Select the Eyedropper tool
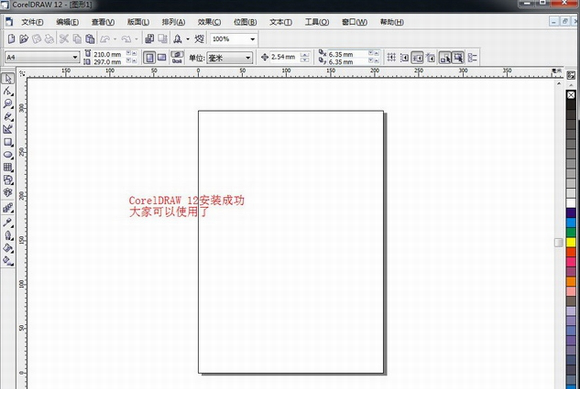The image size is (580, 404). (x=8, y=222)
